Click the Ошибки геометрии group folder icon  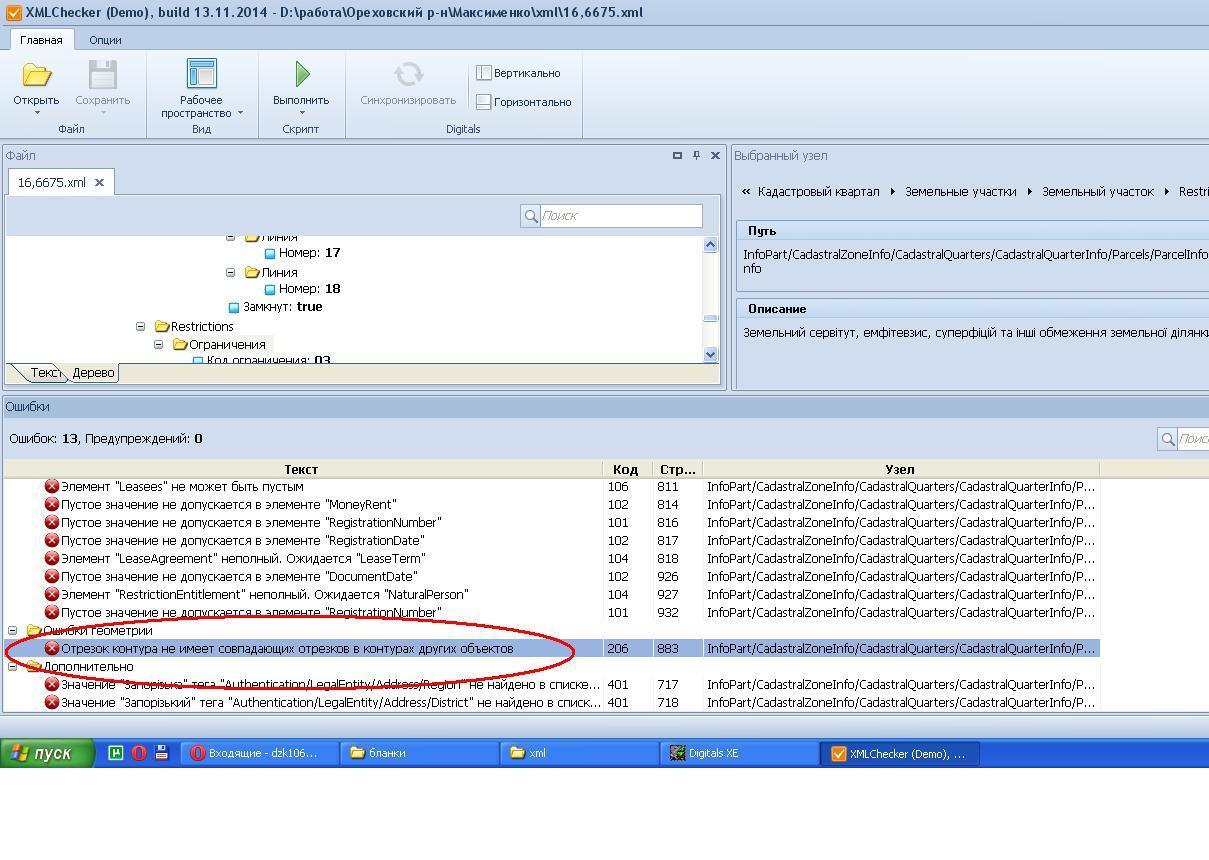[33, 631]
